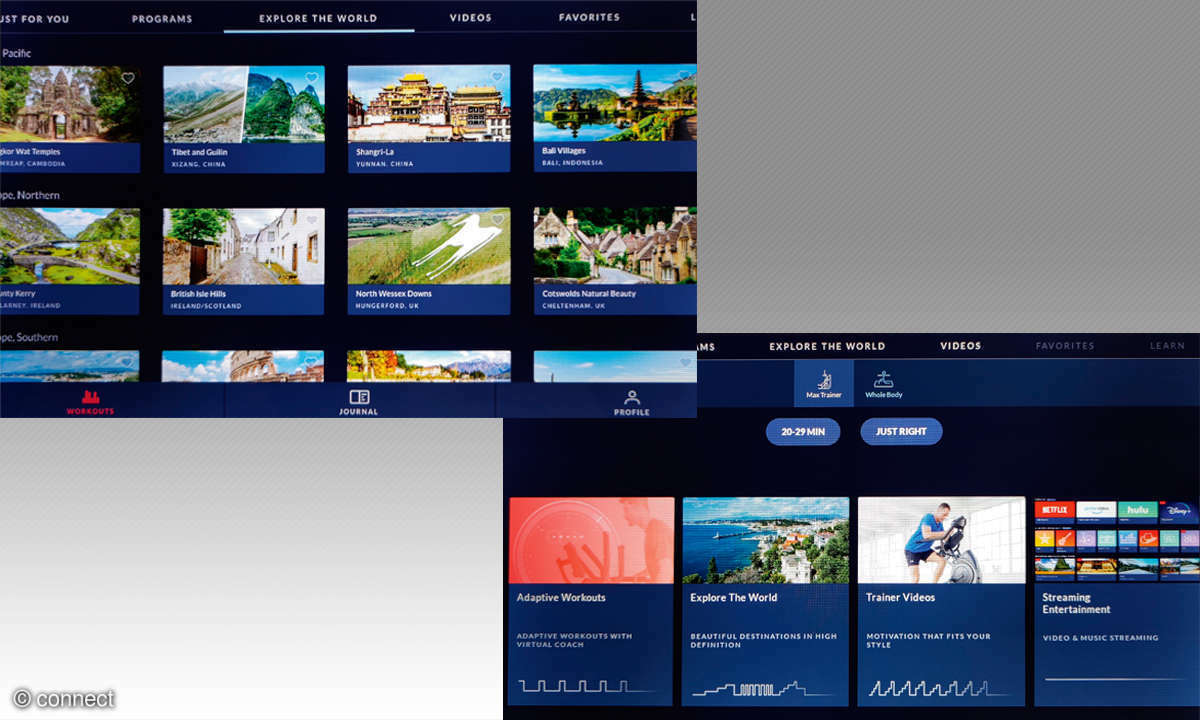The width and height of the screenshot is (1200, 720).
Task: Switch to the Learn tab
Action: (1167, 346)
